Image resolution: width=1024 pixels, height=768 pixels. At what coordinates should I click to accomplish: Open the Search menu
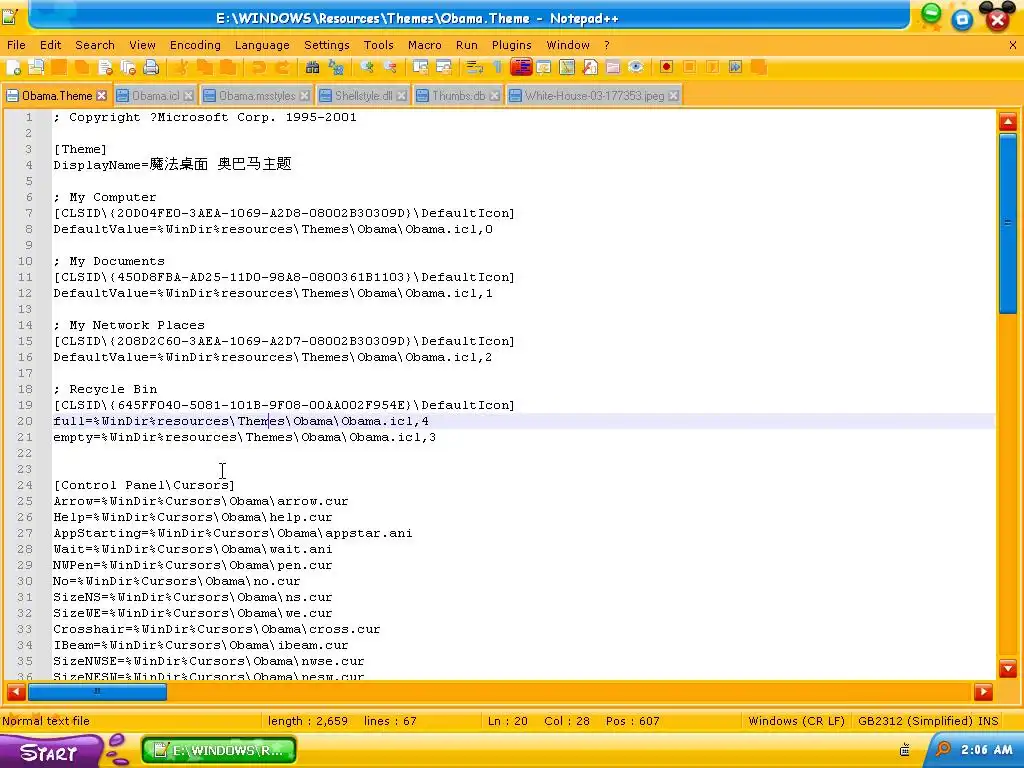click(95, 45)
